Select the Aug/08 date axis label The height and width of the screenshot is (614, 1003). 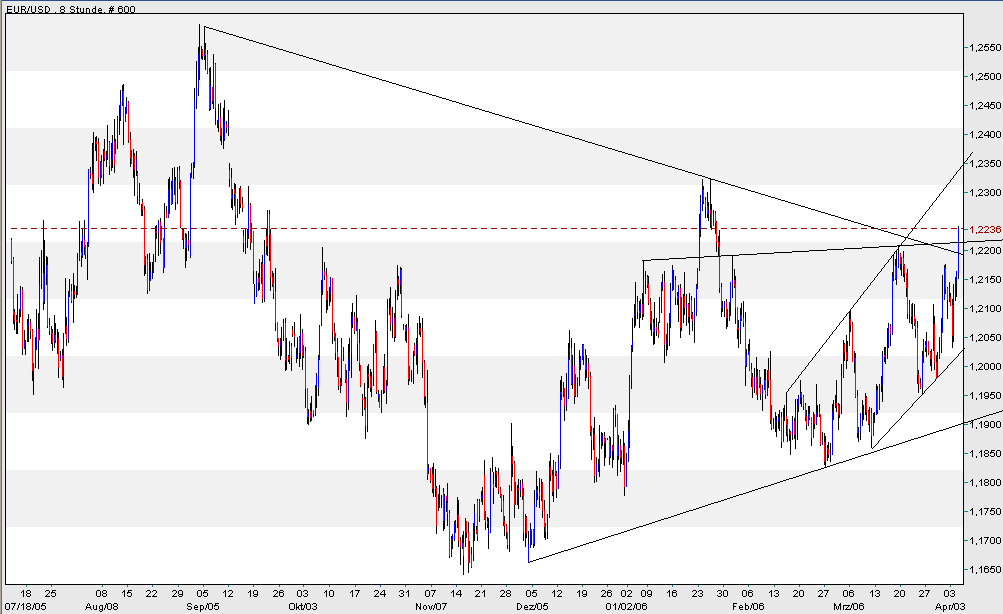point(100,605)
